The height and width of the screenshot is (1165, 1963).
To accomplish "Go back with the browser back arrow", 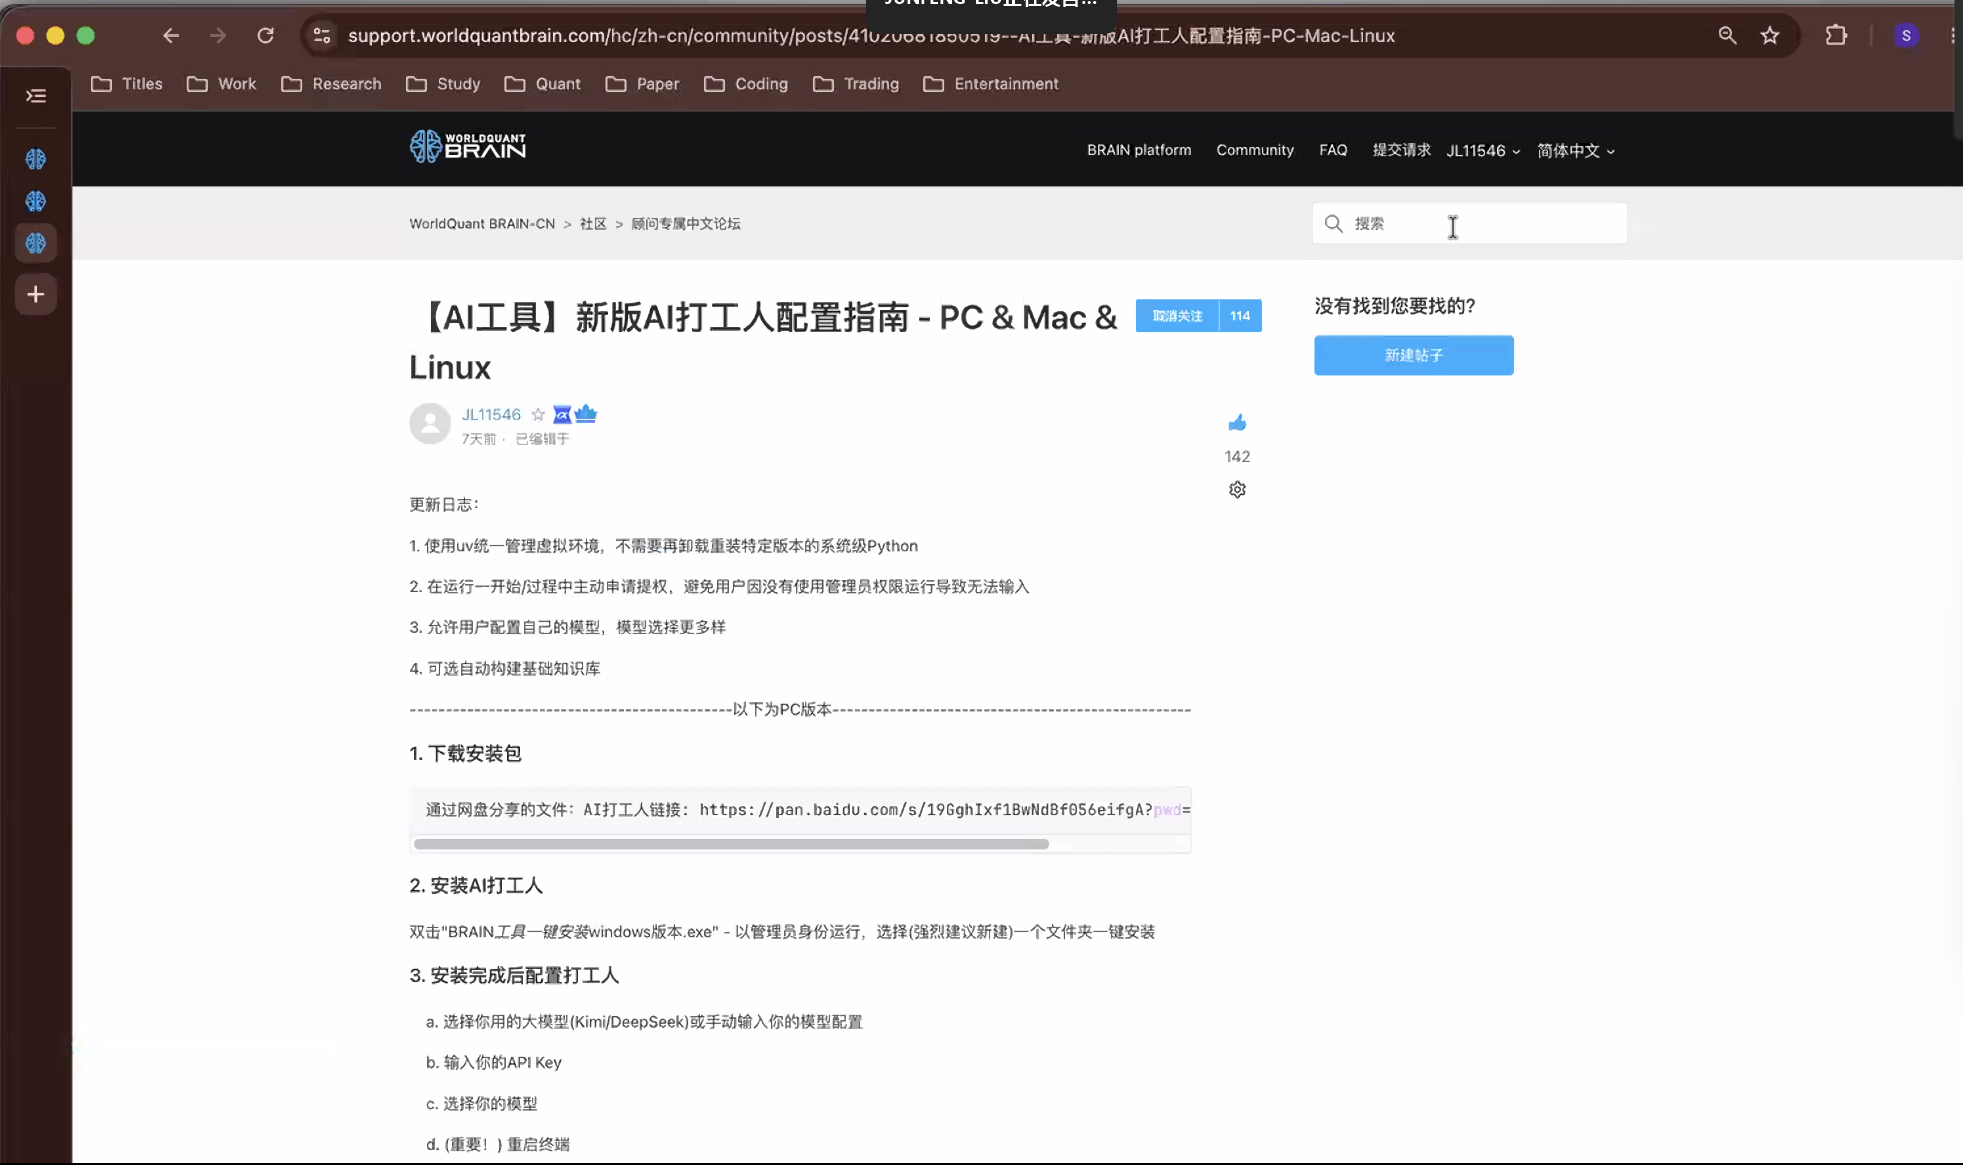I will (171, 36).
